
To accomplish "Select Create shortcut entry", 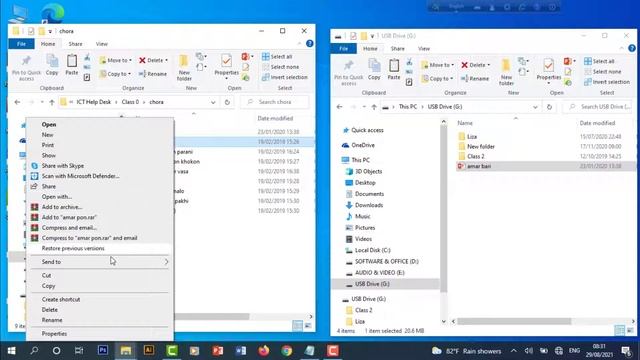I will click(x=61, y=299).
